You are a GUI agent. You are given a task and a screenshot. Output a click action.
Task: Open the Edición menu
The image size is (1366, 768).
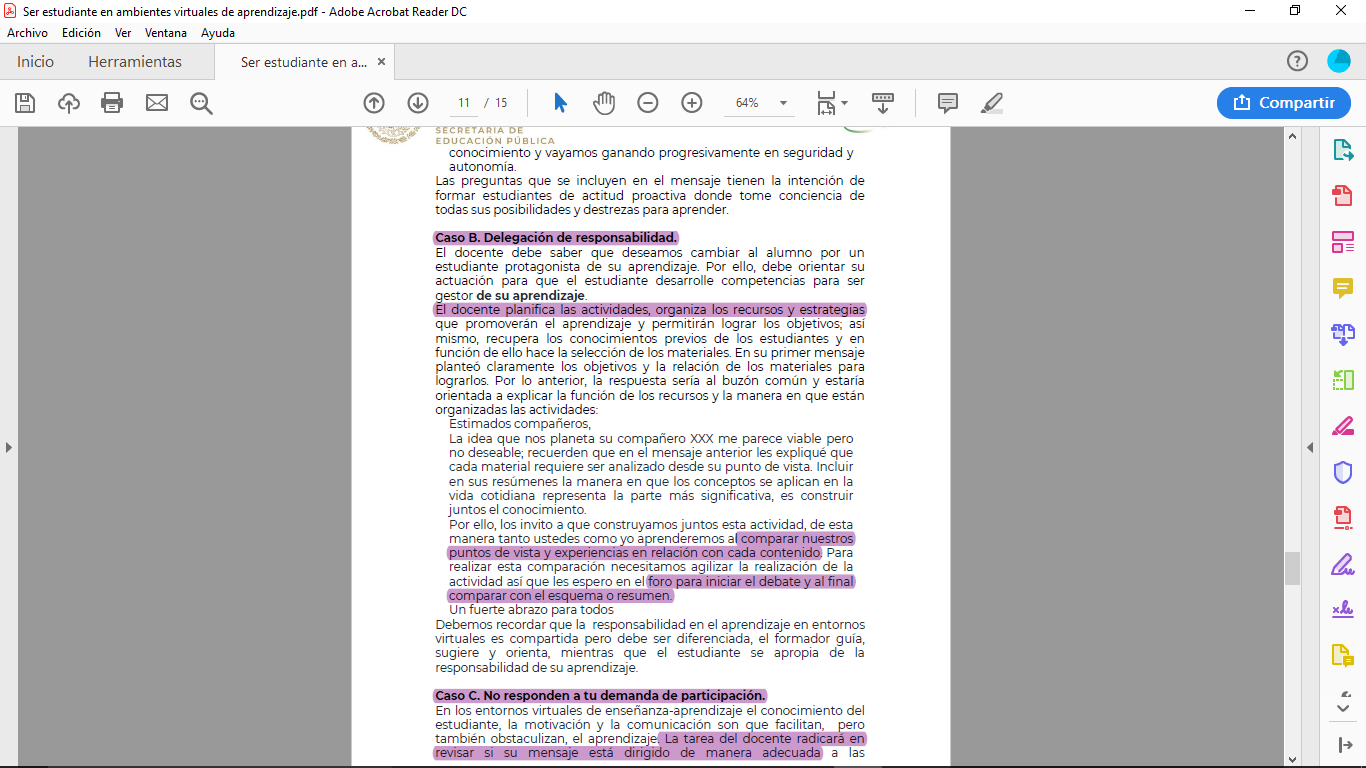[x=81, y=33]
